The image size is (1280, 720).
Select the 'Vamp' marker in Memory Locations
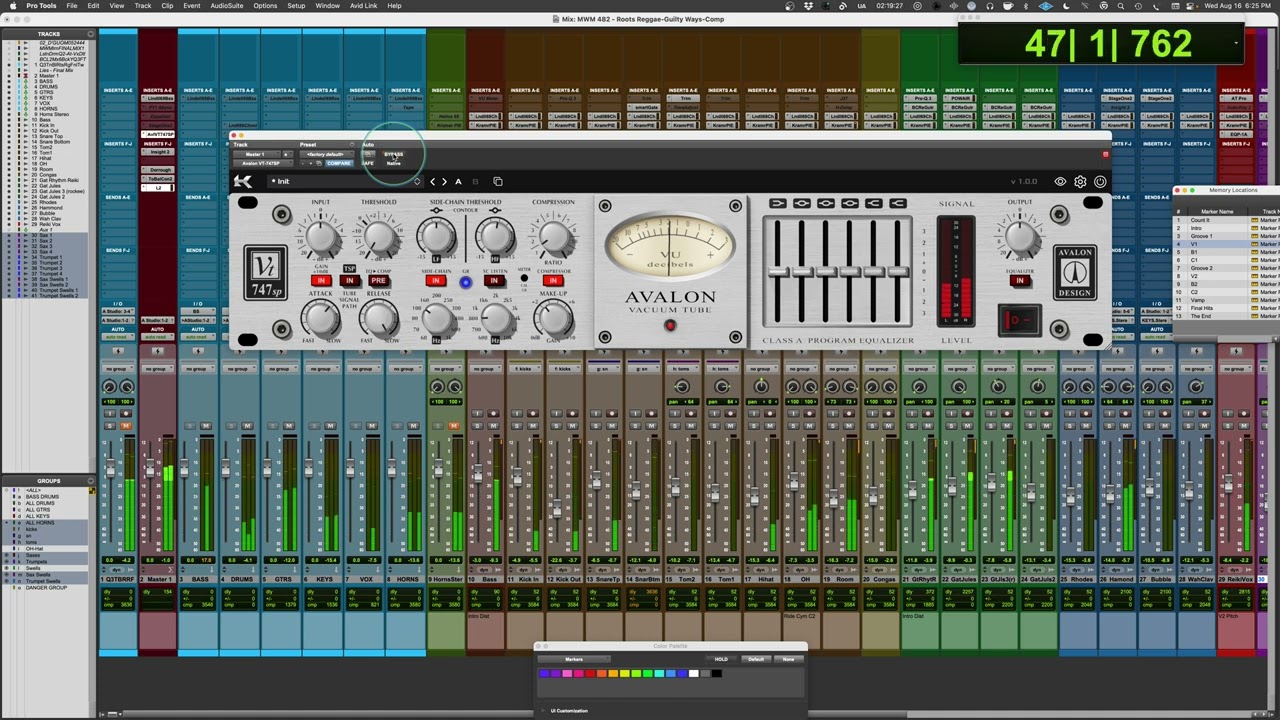point(1198,300)
